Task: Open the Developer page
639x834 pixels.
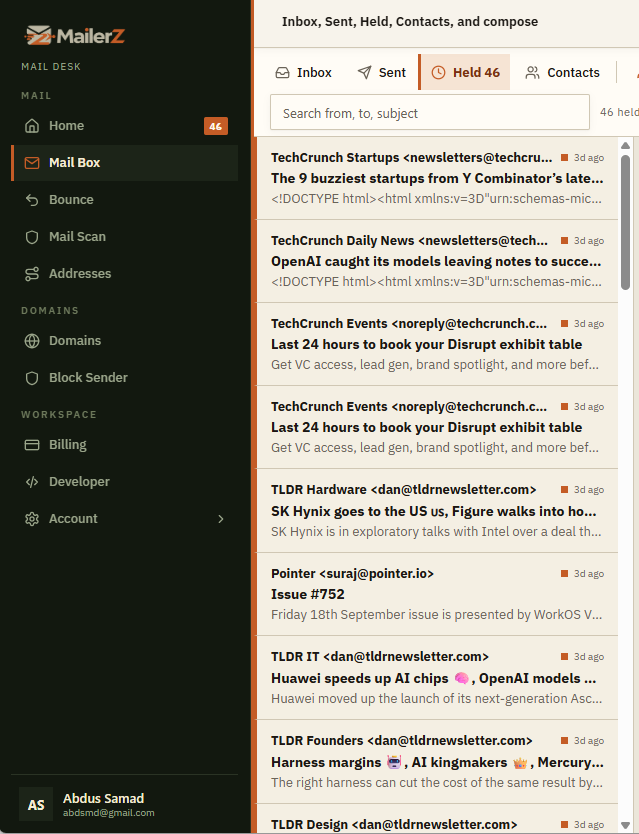Action: [125, 482]
